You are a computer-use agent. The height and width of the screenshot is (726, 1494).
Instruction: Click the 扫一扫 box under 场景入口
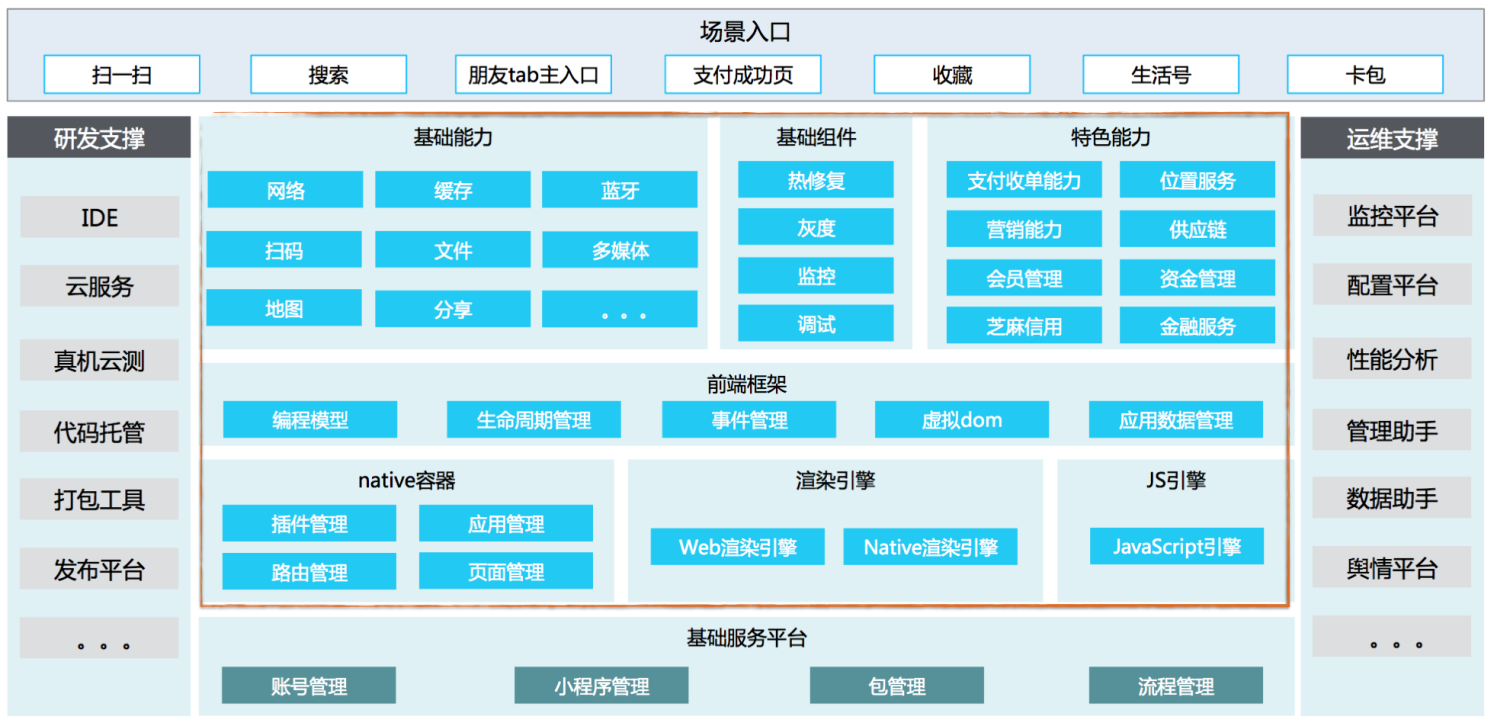click(122, 75)
